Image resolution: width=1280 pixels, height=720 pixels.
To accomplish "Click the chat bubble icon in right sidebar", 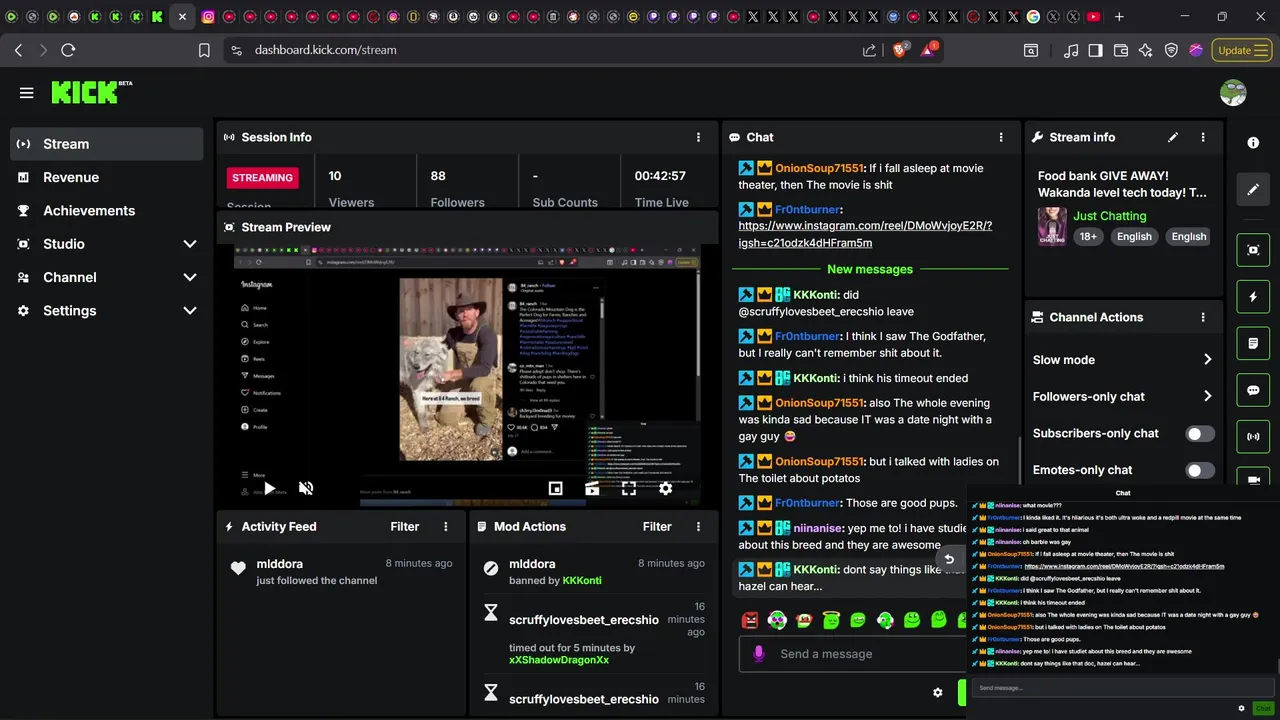I will (1253, 390).
